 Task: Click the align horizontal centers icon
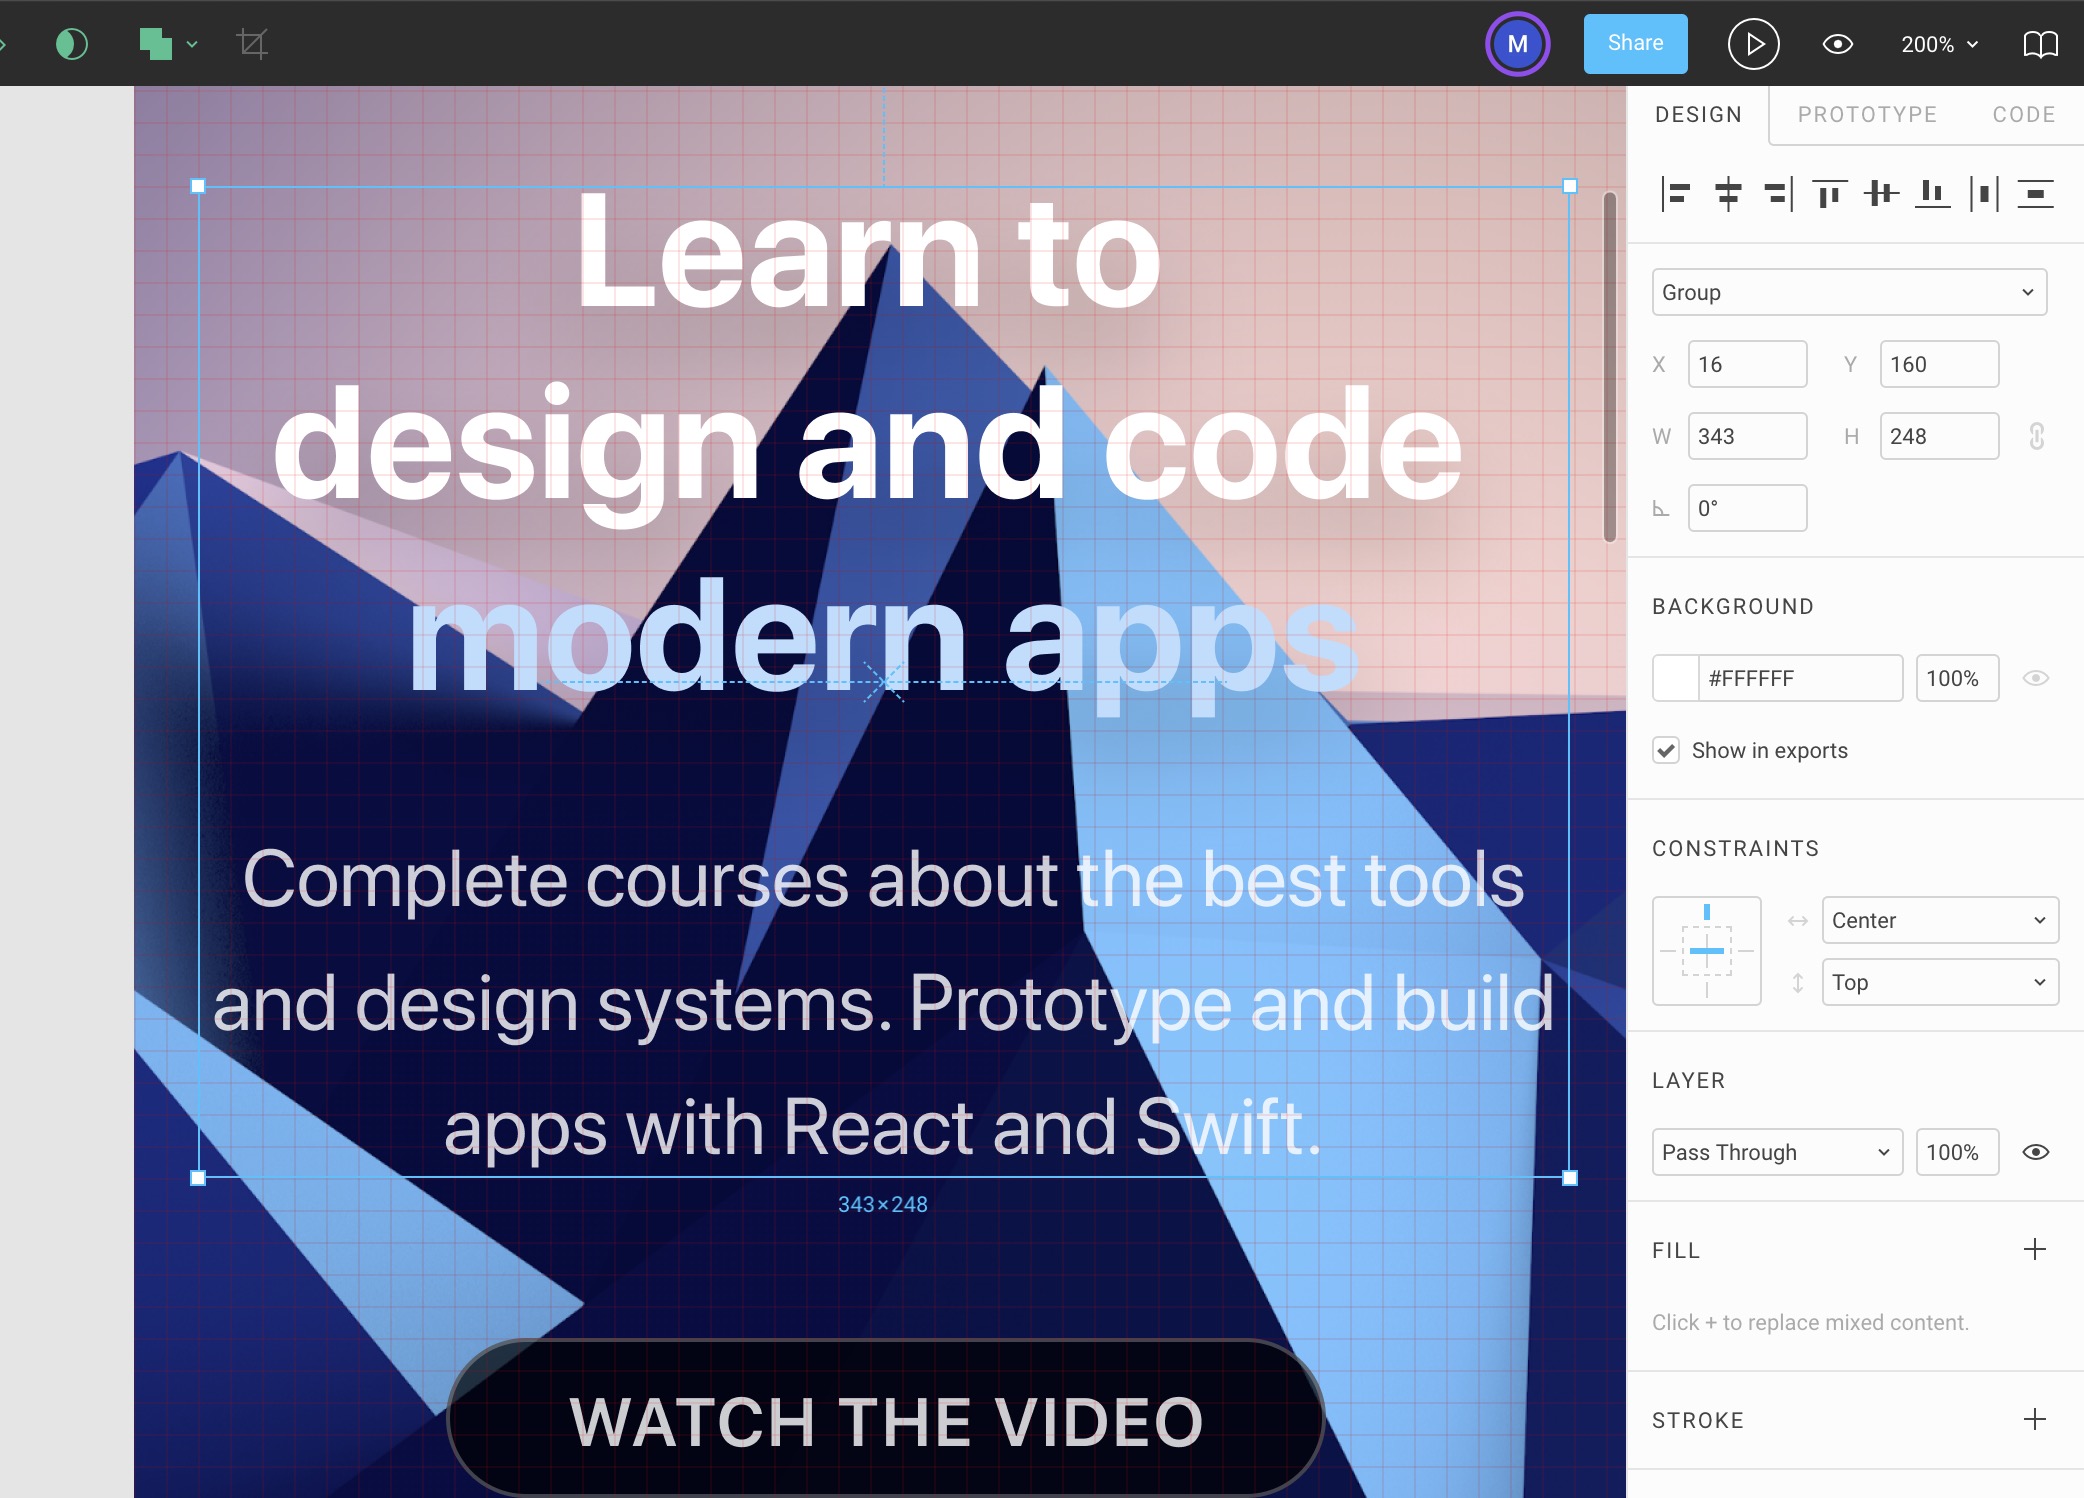click(1728, 194)
